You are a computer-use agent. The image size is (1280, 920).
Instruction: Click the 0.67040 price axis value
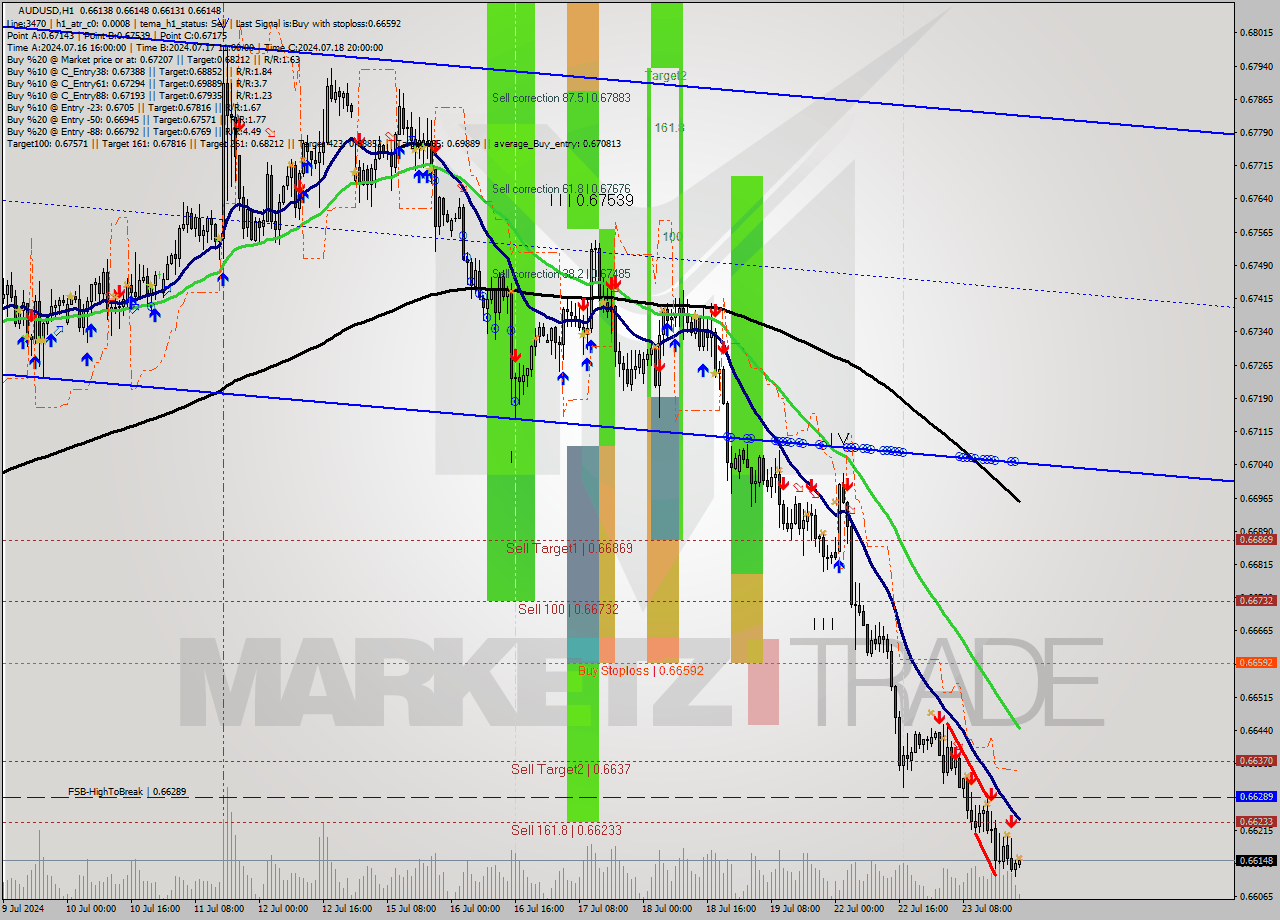[1256, 464]
